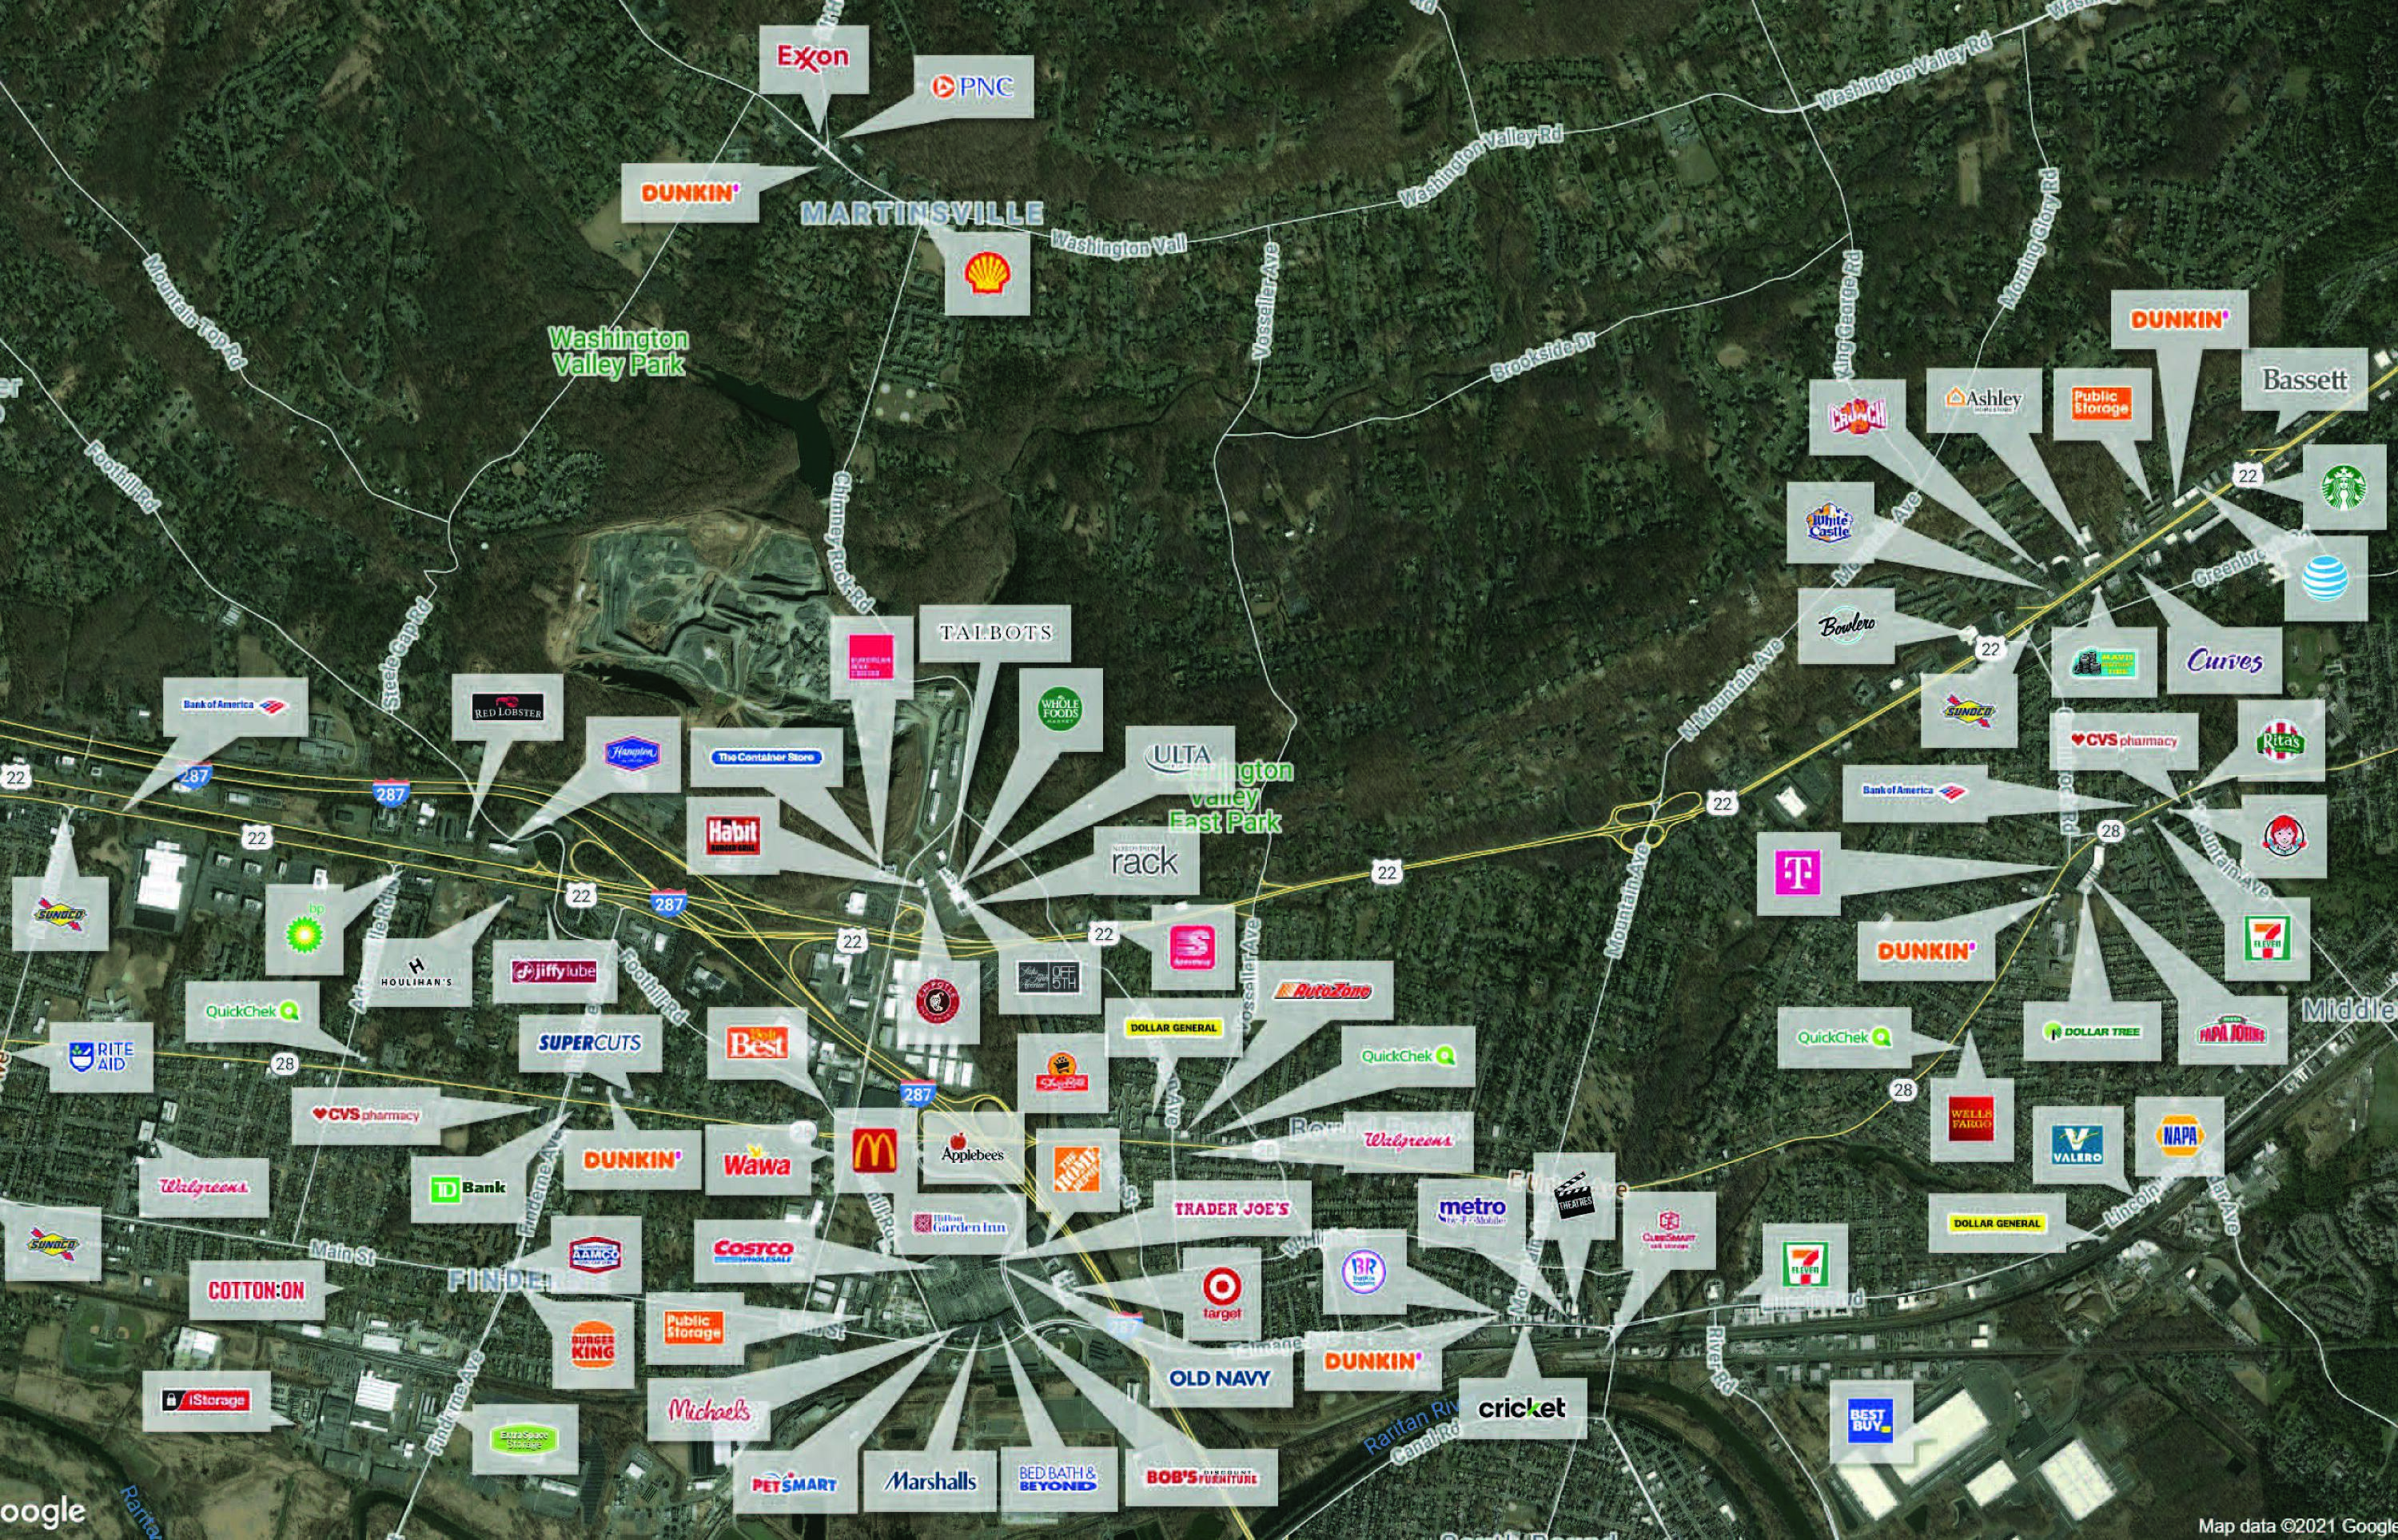Click the Exxon logo callout
This screenshot has height=1540, width=2398.
click(x=812, y=58)
